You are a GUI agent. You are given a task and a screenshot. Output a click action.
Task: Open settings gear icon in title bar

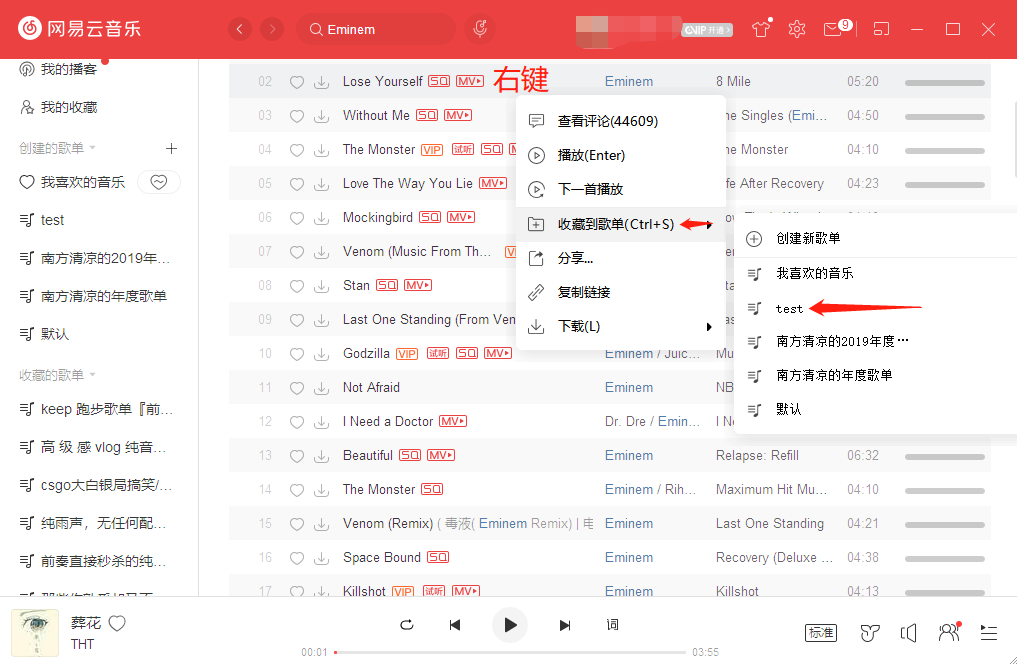[x=797, y=29]
